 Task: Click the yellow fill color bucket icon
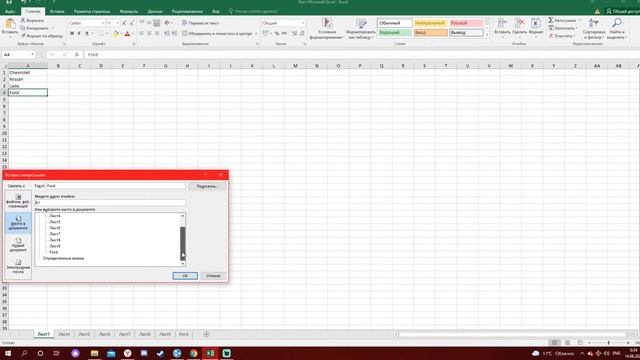pyautogui.click(x=116, y=33)
